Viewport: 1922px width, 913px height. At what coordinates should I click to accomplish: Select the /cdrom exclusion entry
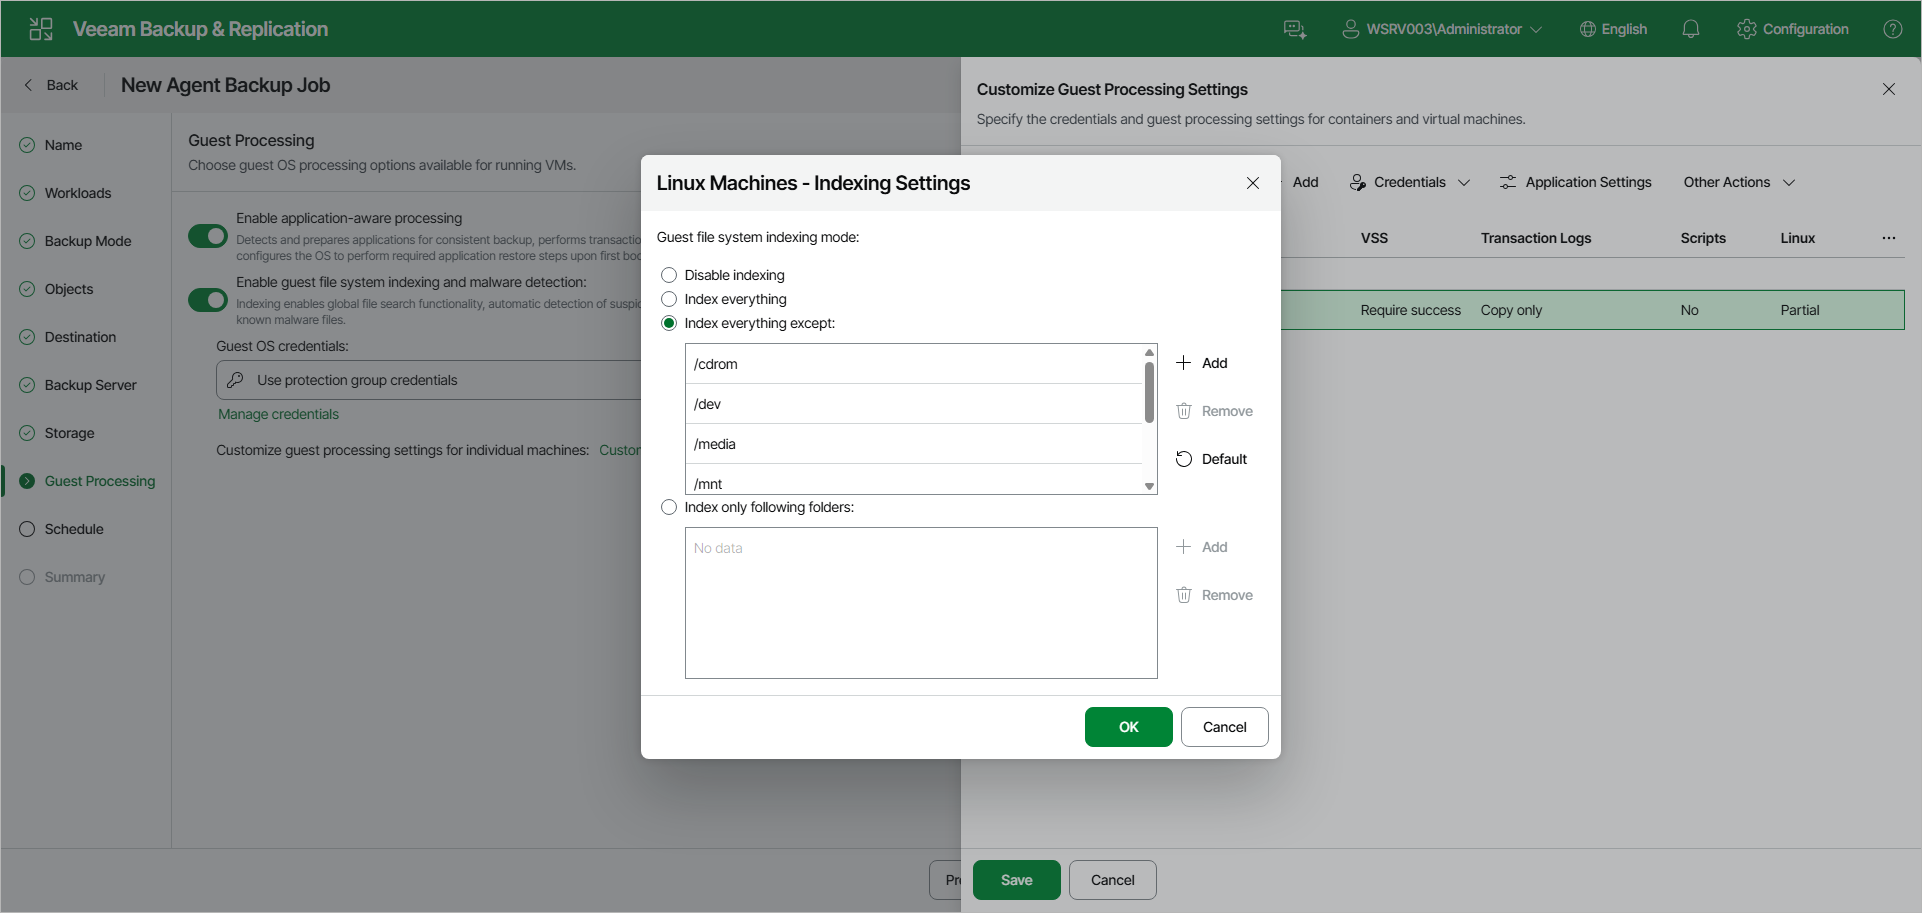914,364
